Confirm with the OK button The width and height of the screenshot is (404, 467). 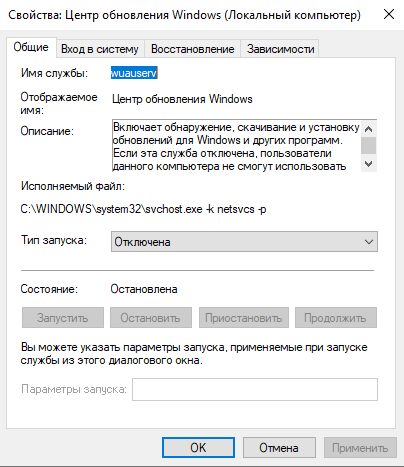[198, 447]
